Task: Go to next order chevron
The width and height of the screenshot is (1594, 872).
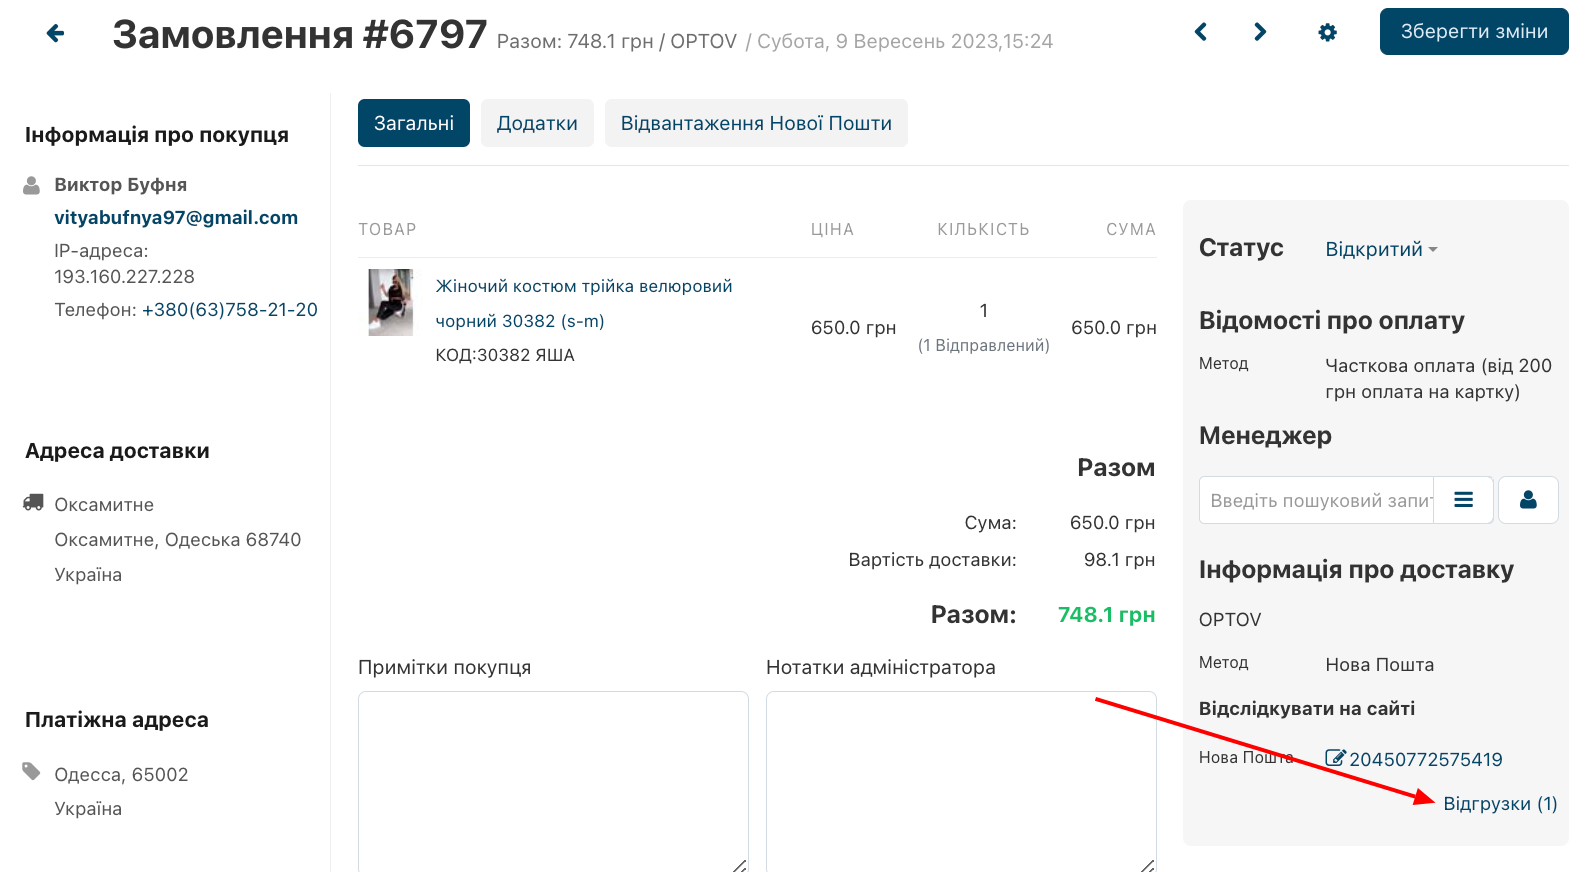Action: click(x=1260, y=32)
